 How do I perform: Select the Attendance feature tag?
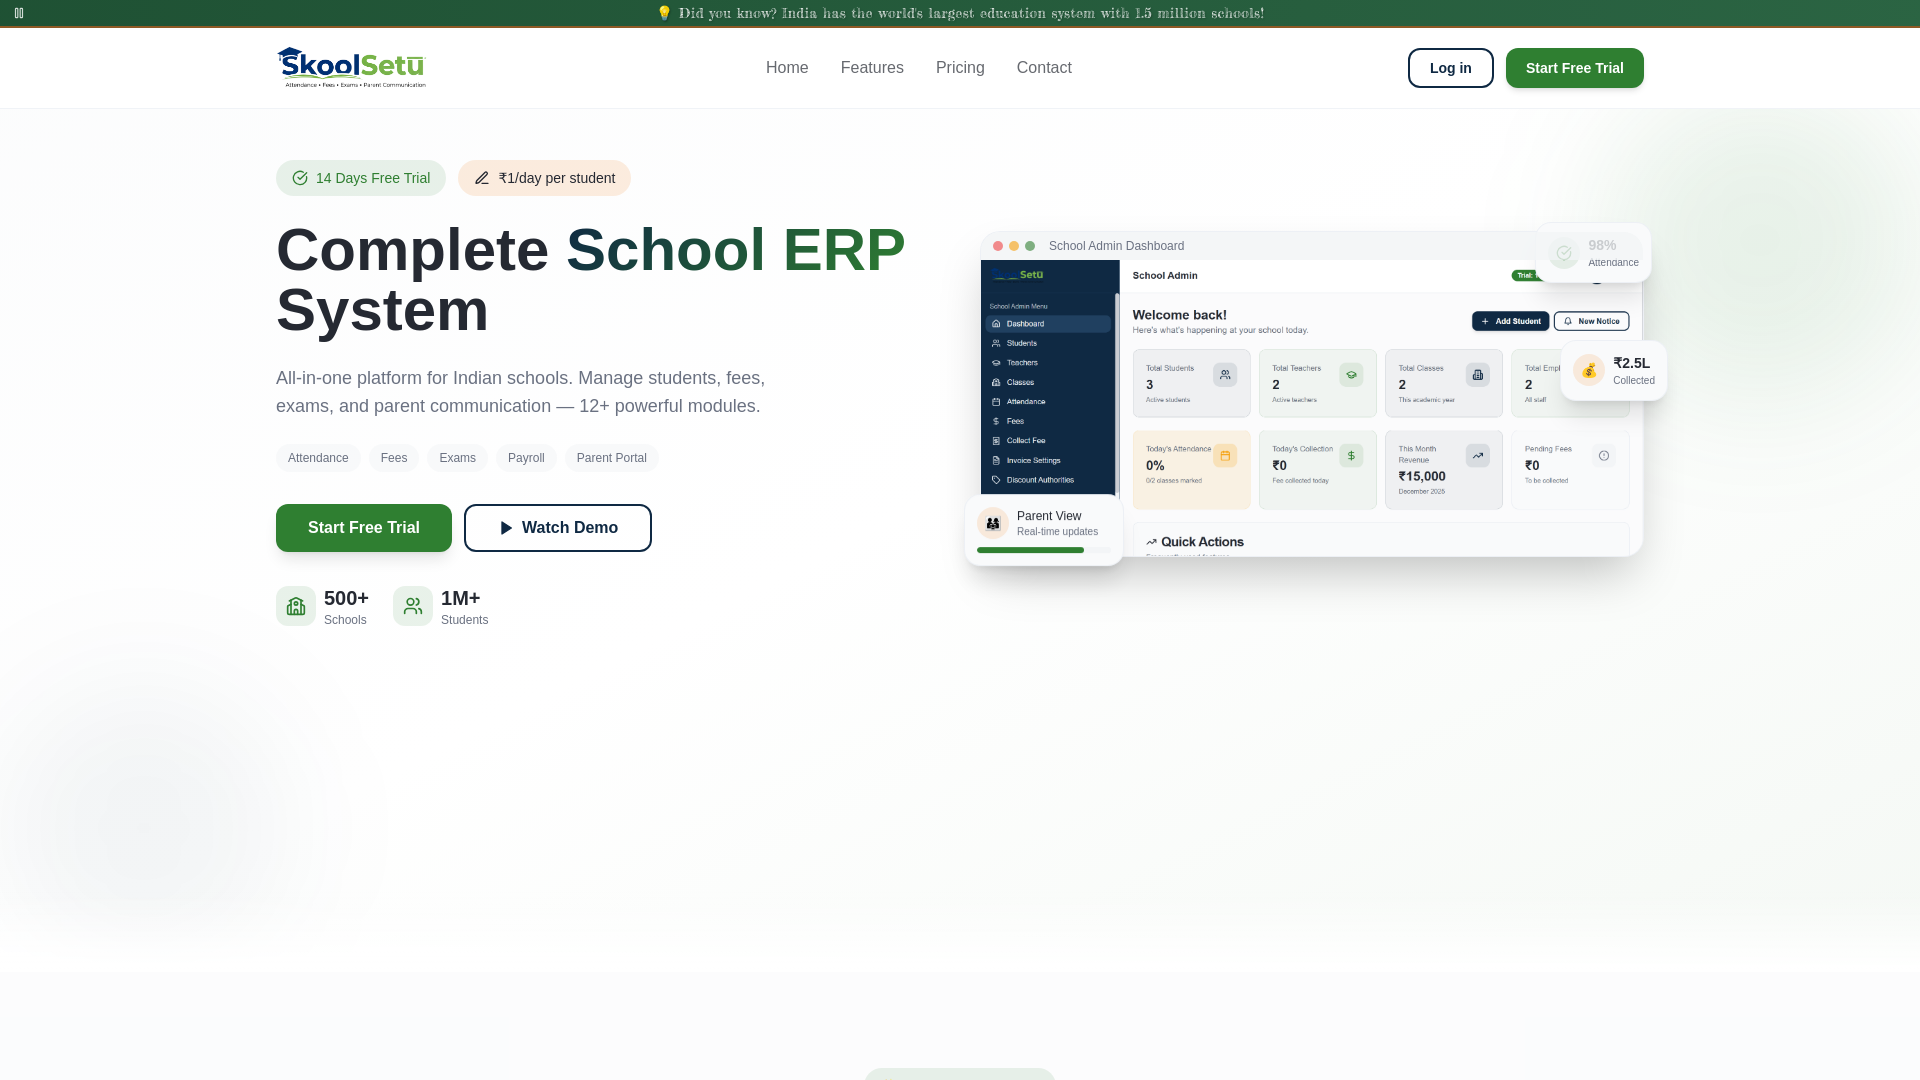pyautogui.click(x=318, y=458)
